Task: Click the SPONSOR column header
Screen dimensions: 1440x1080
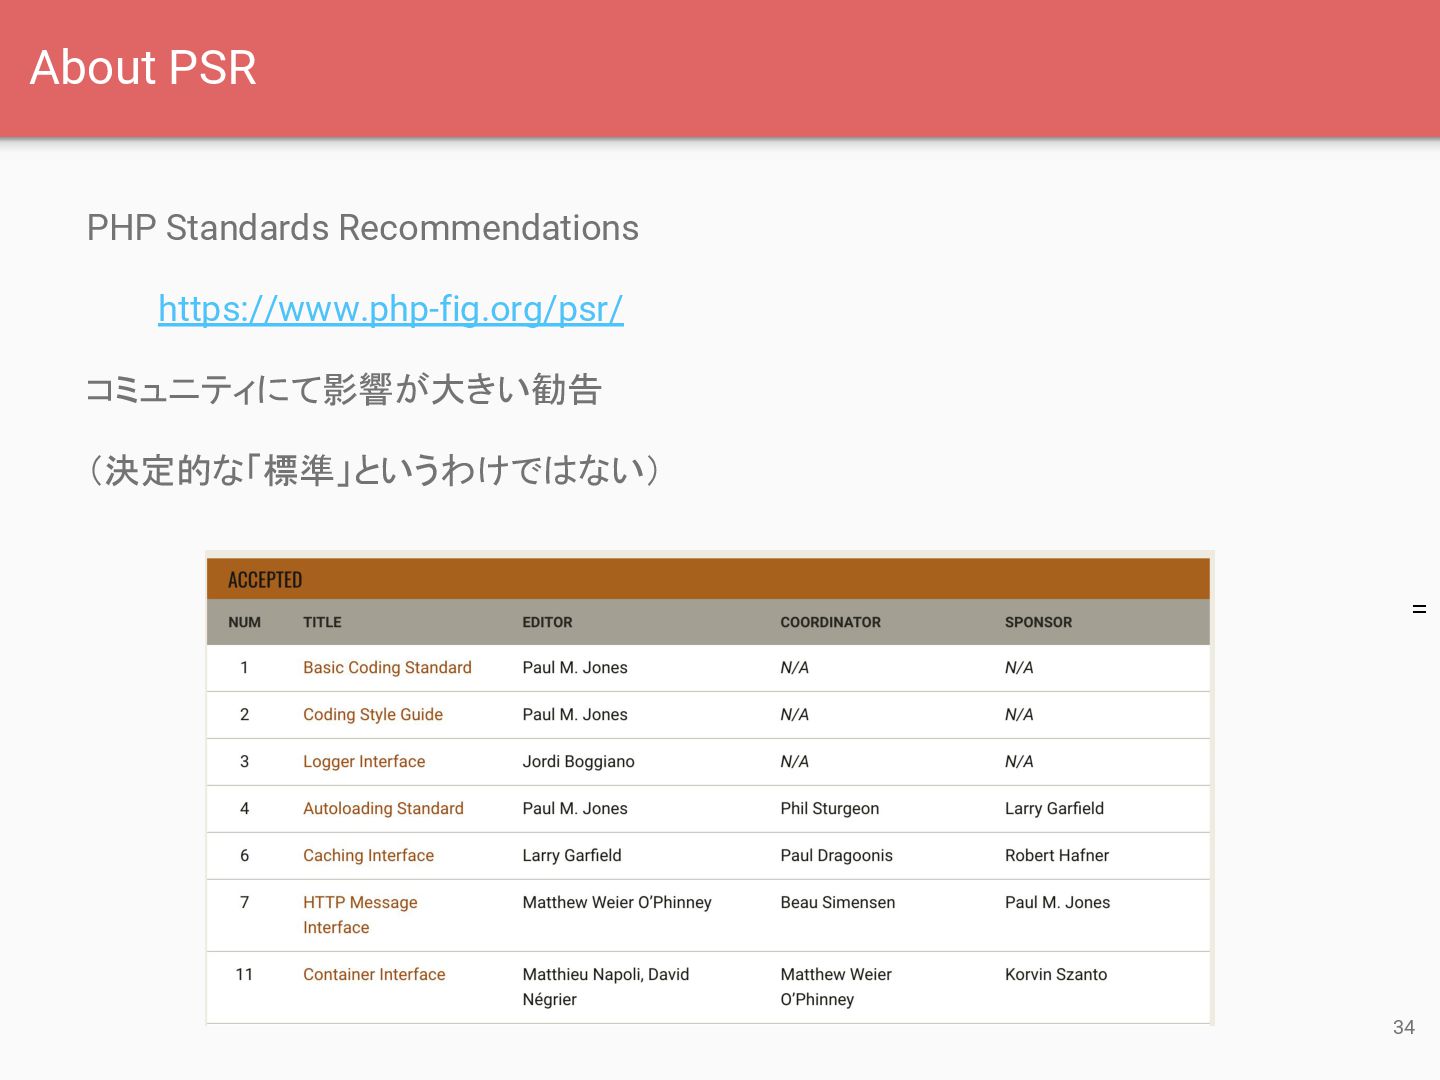Action: click(x=1038, y=622)
